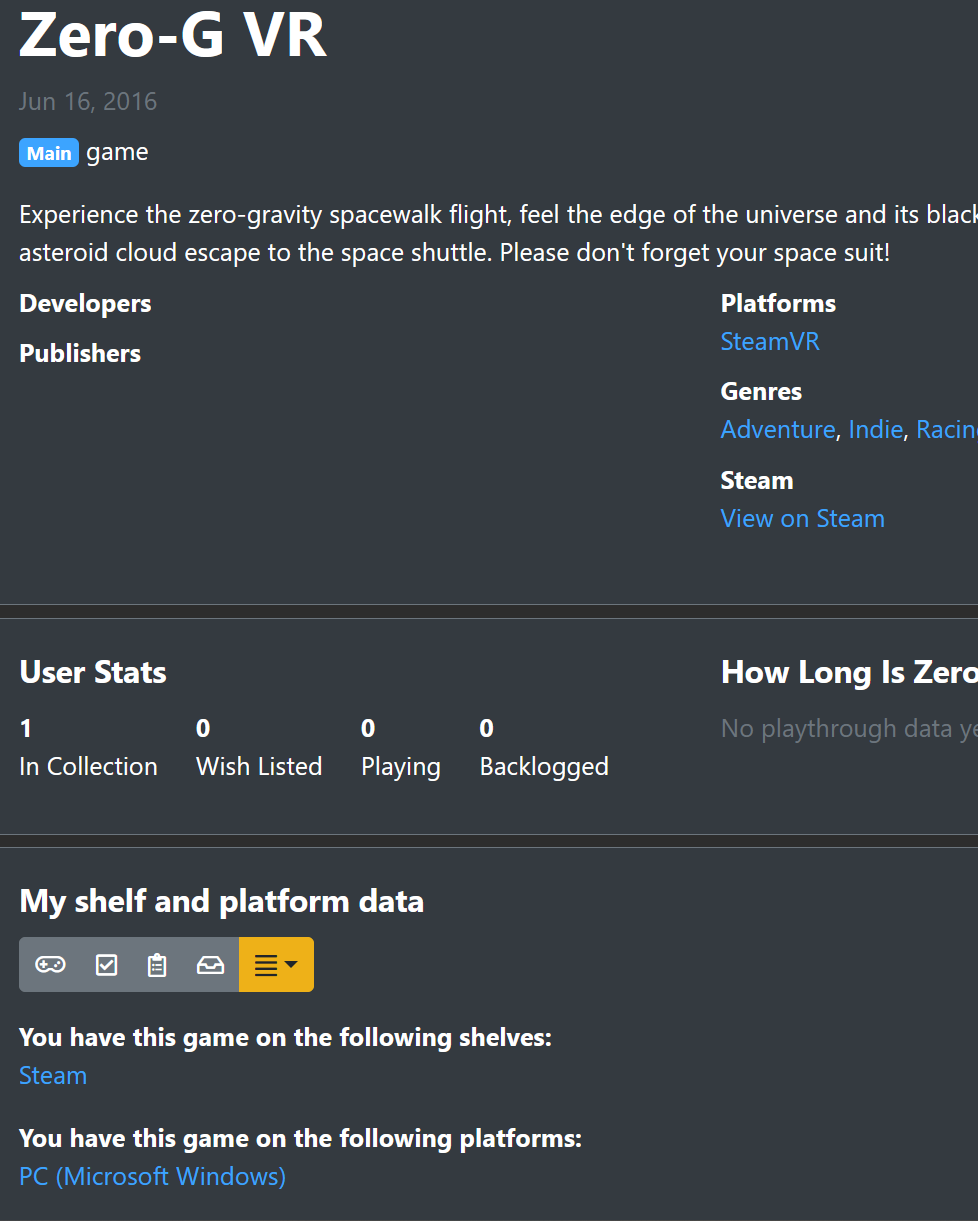Open the SteamVR platform link
Image resolution: width=978 pixels, height=1221 pixels.
tap(770, 341)
